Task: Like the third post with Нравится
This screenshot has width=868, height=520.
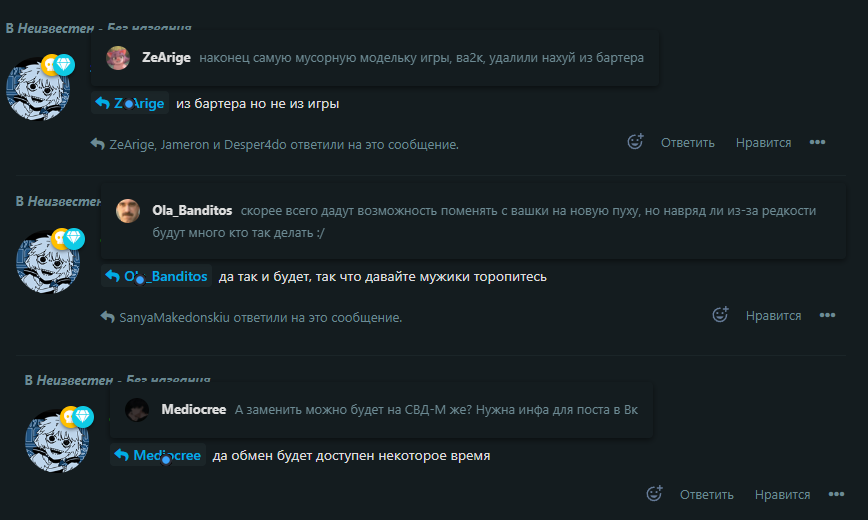Action: (x=782, y=495)
